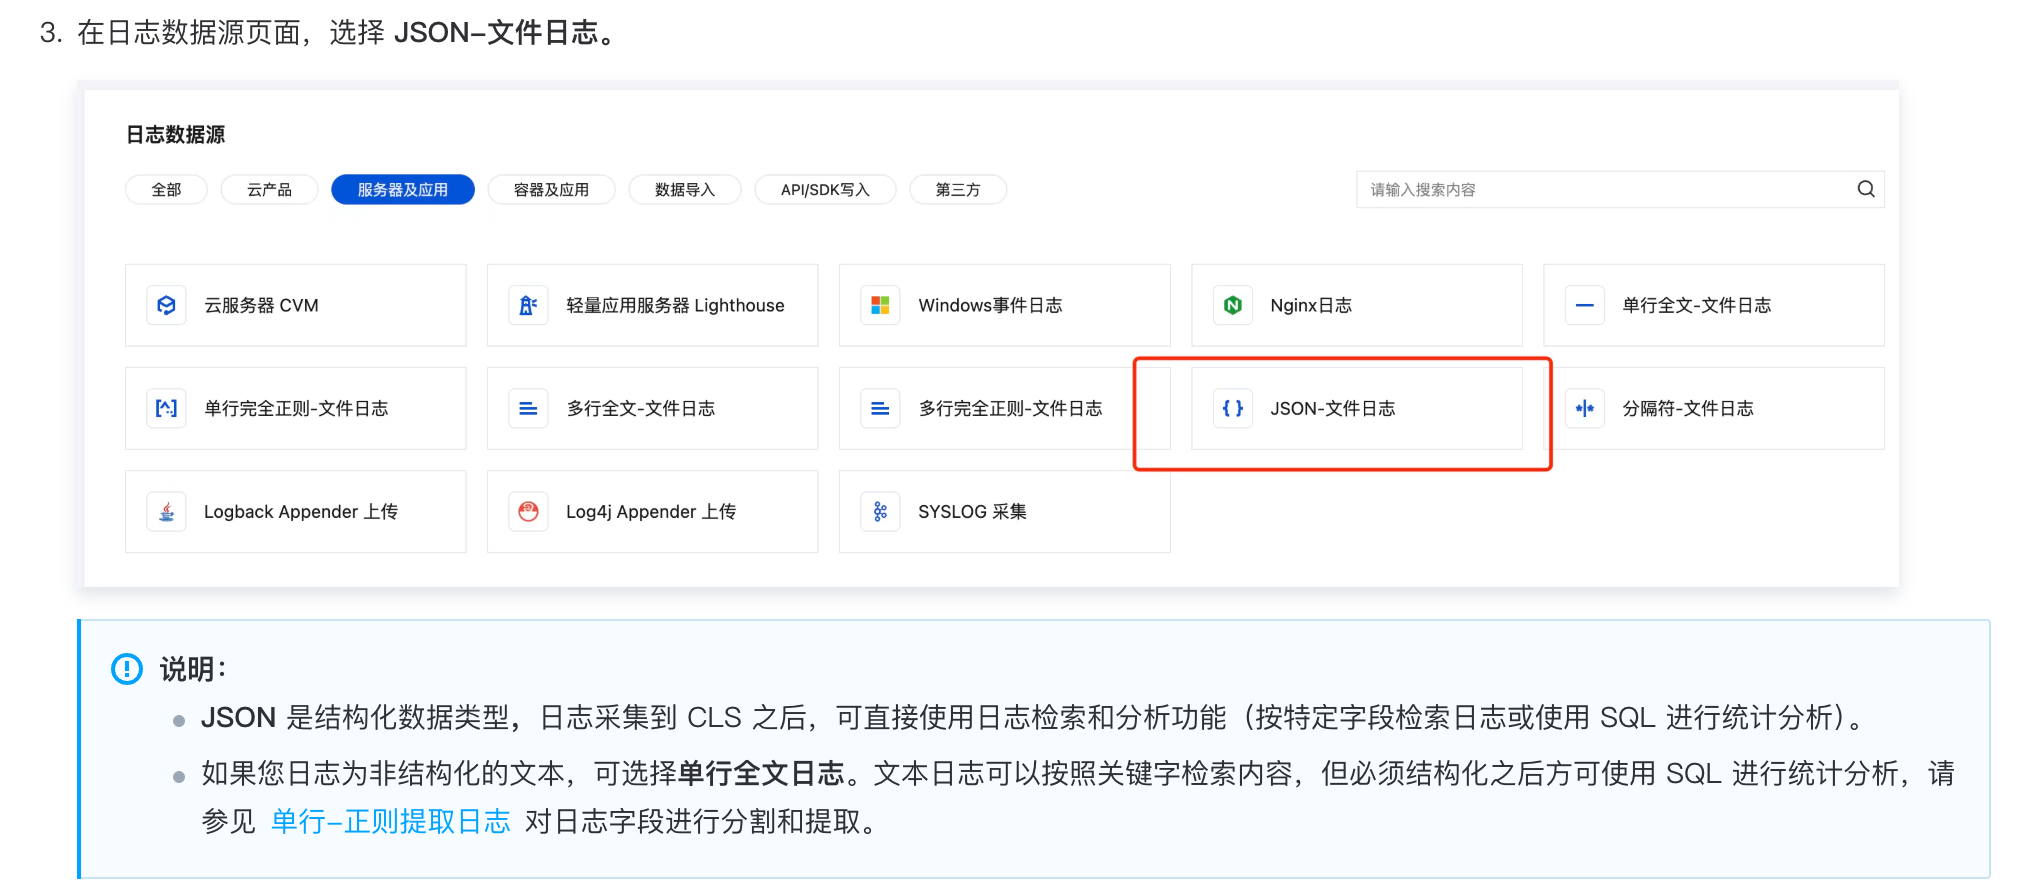2022x884 pixels.
Task: Click the Windows事件日志 logo icon
Action: (880, 305)
